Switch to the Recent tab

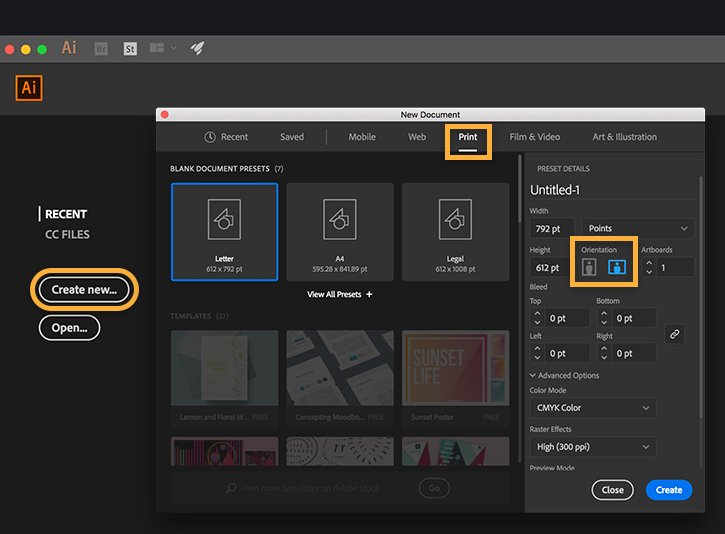click(226, 137)
